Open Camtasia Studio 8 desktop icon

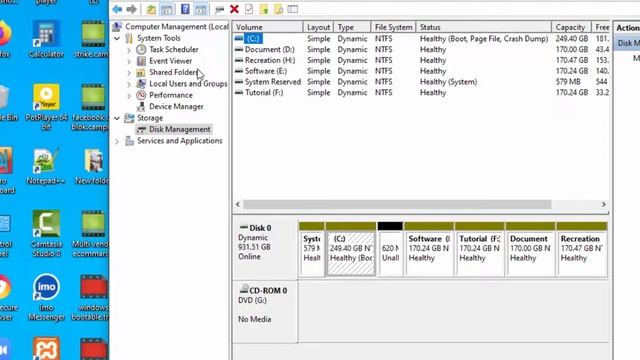[x=46, y=234]
